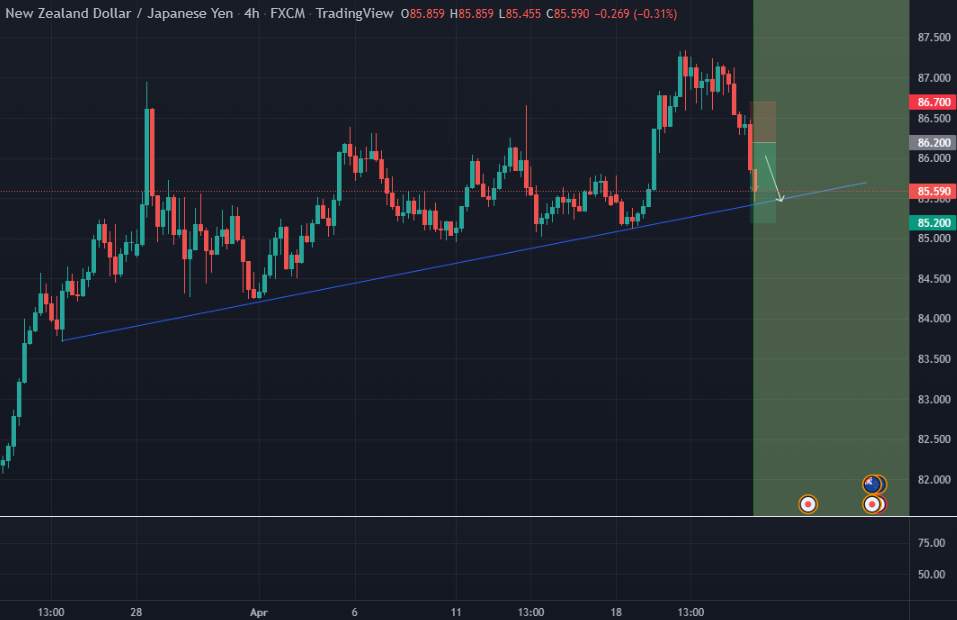This screenshot has height=620, width=957.
Task: Click the 84.500 price axis label
Action: click(934, 279)
